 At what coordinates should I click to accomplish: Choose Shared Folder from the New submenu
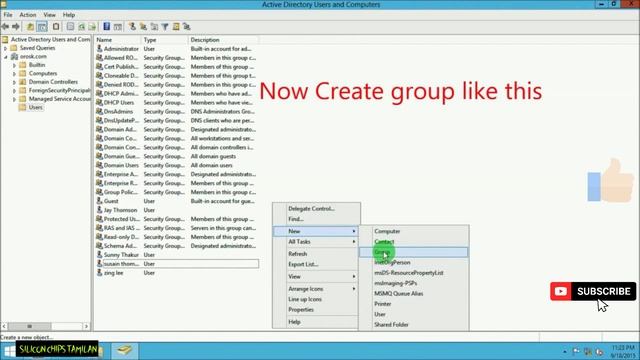pos(413,324)
